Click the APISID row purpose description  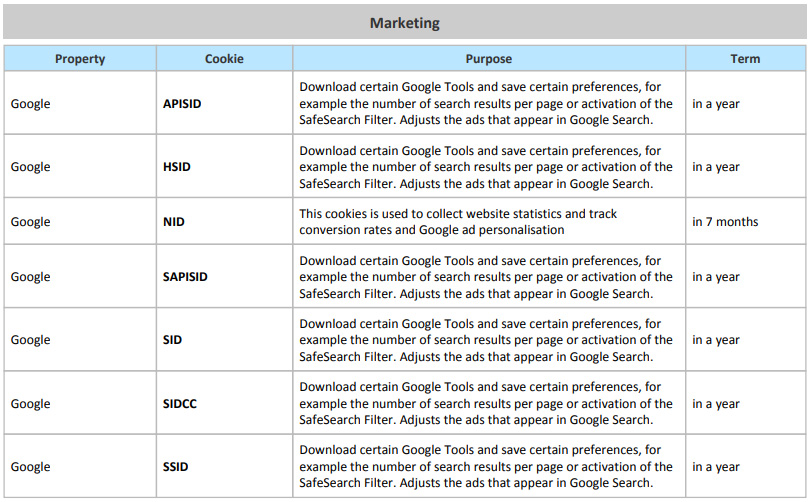[x=486, y=103]
